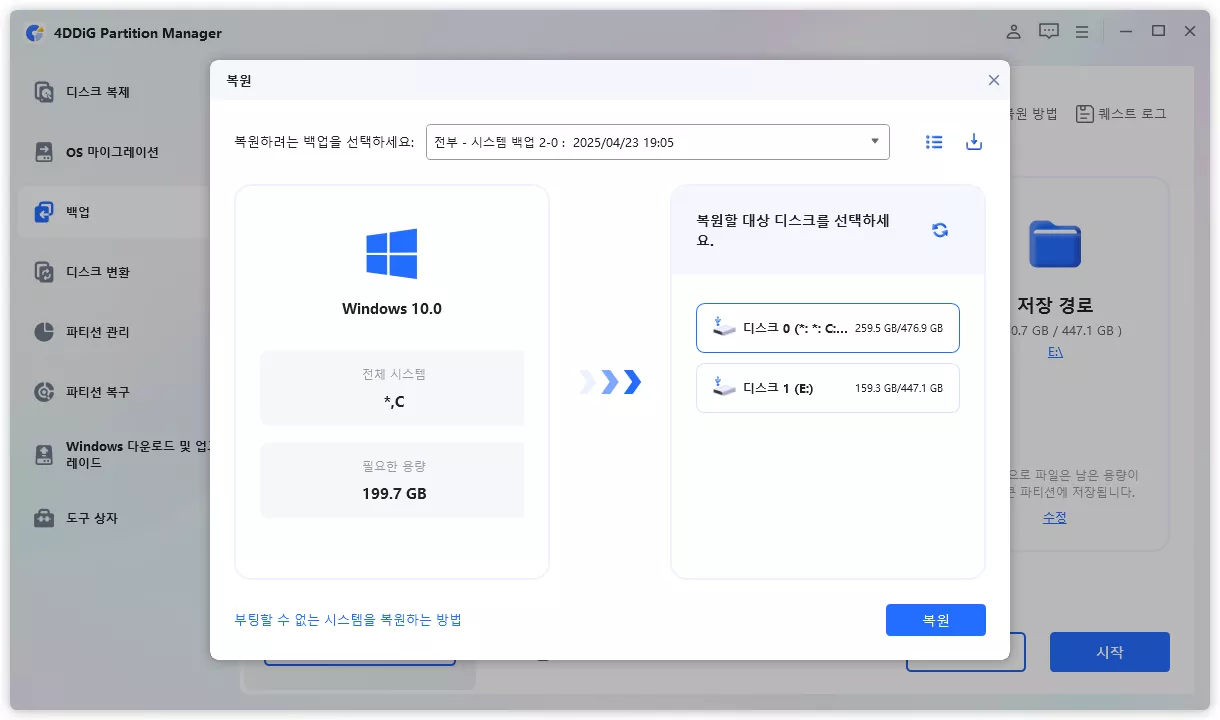Select Disk 1 (E:) as restore target
This screenshot has width=1220, height=720.
(828, 388)
